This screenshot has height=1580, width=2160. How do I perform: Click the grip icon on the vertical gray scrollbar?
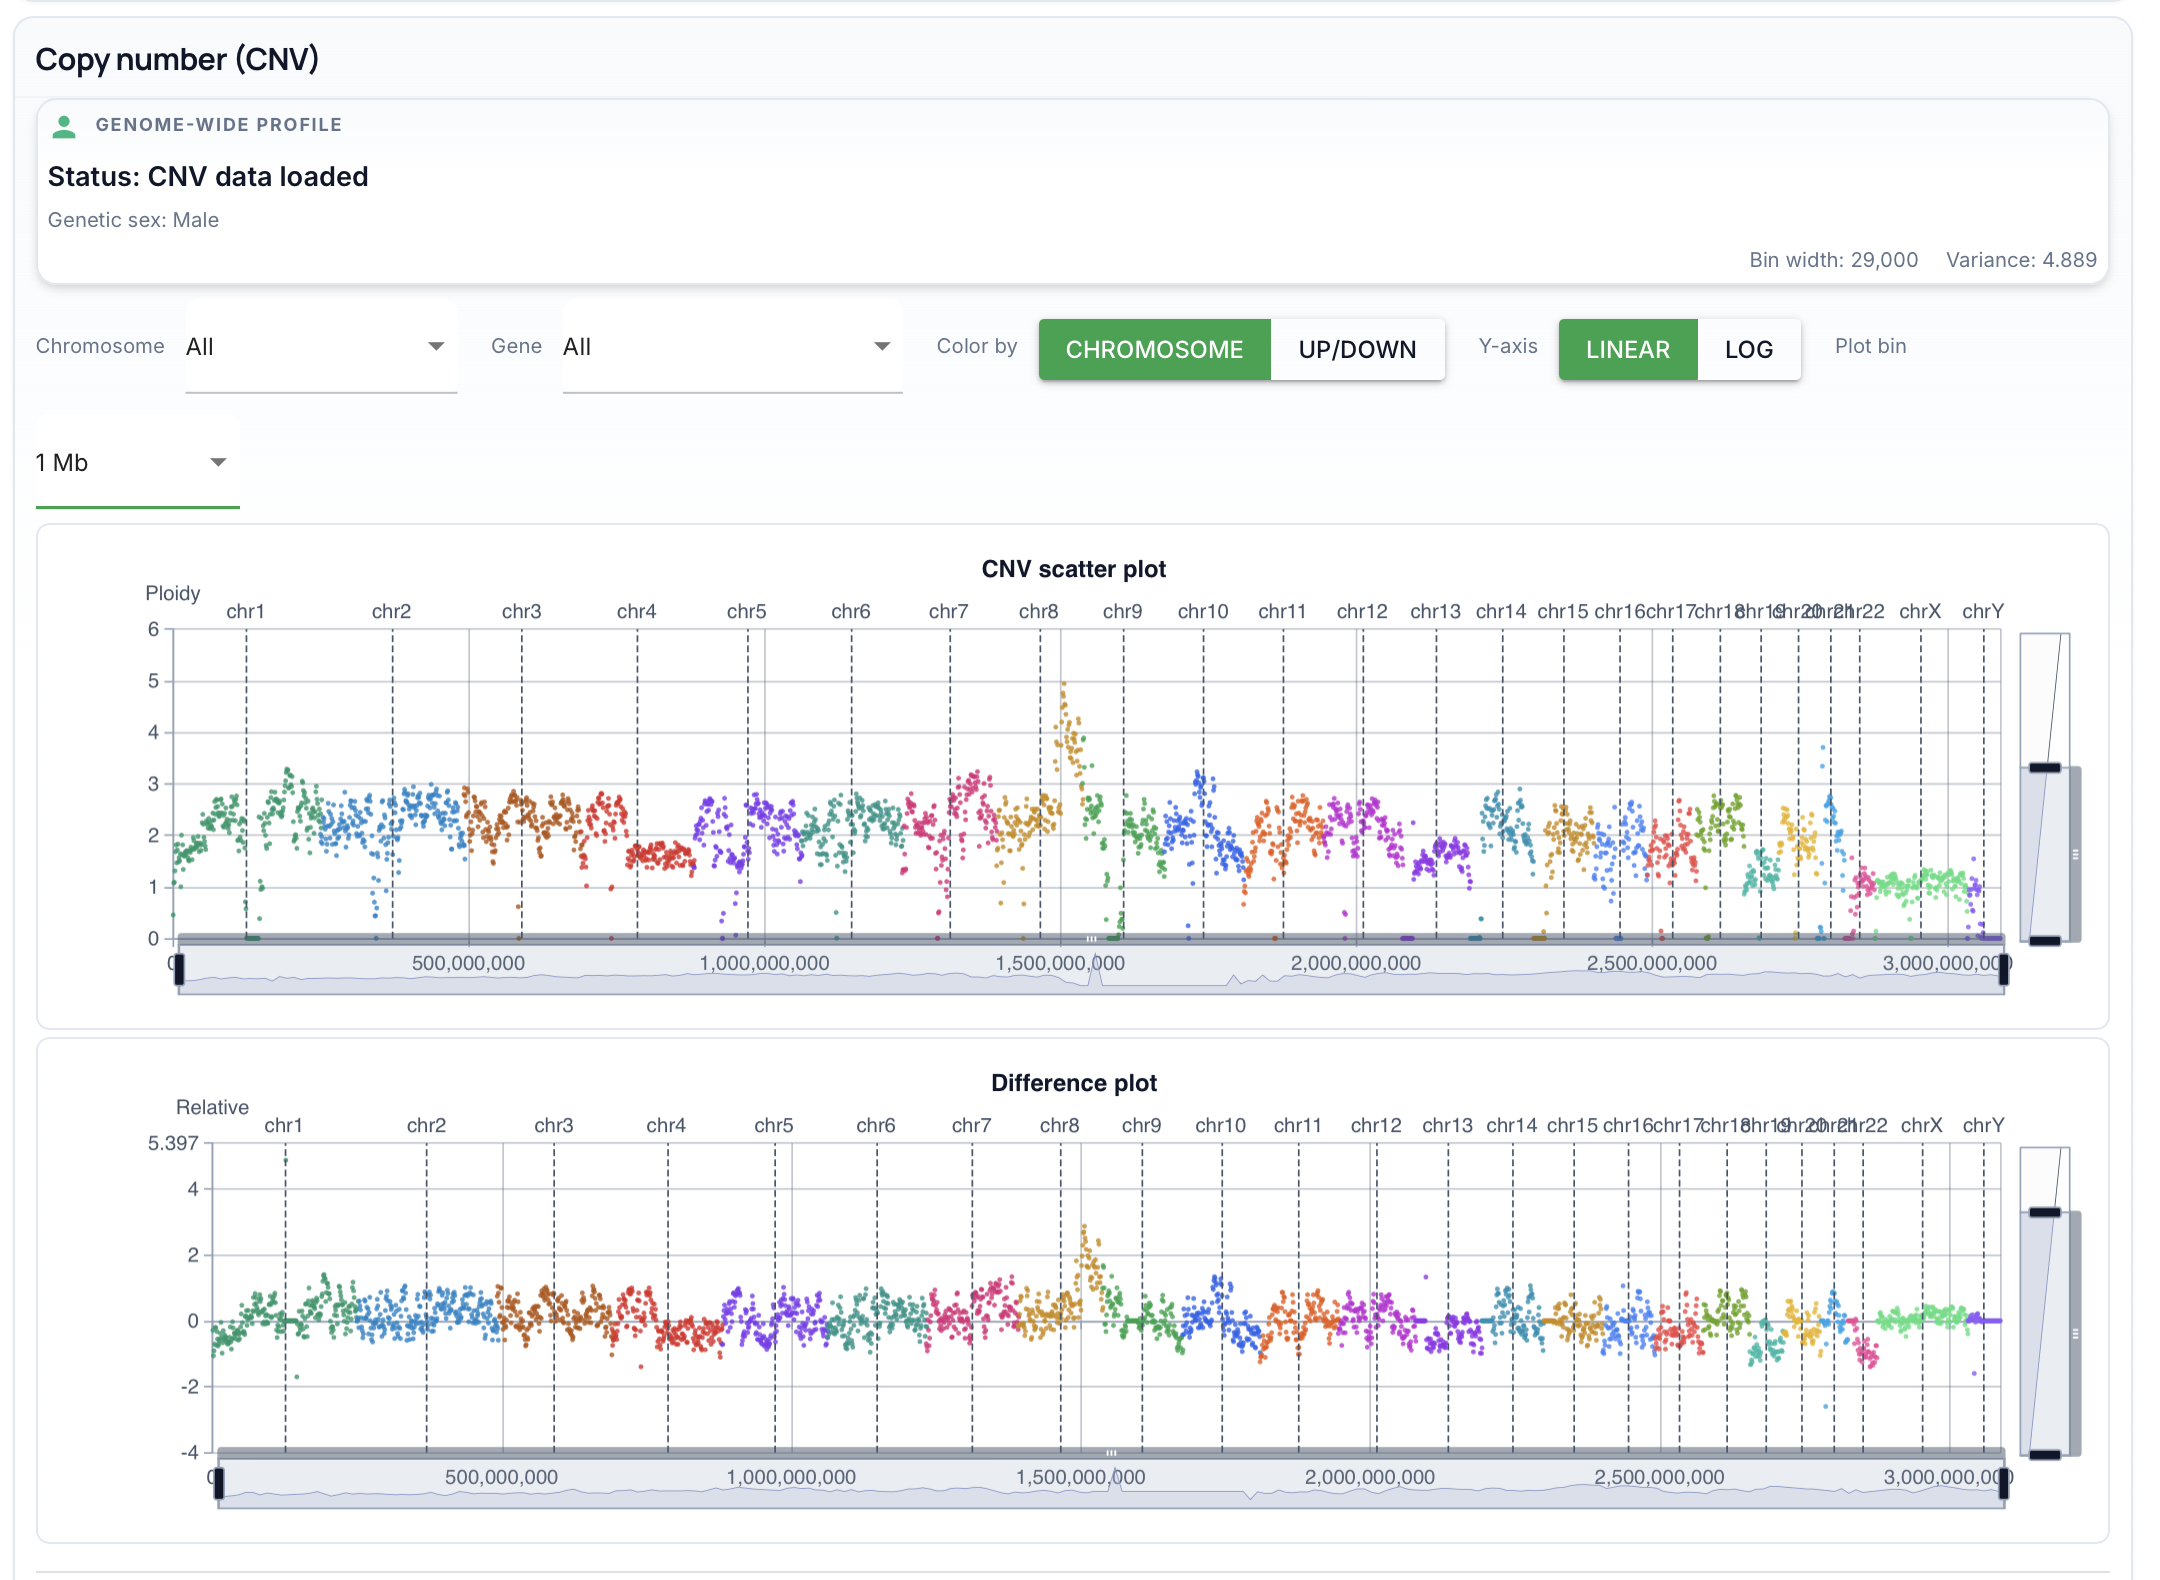tap(2076, 853)
